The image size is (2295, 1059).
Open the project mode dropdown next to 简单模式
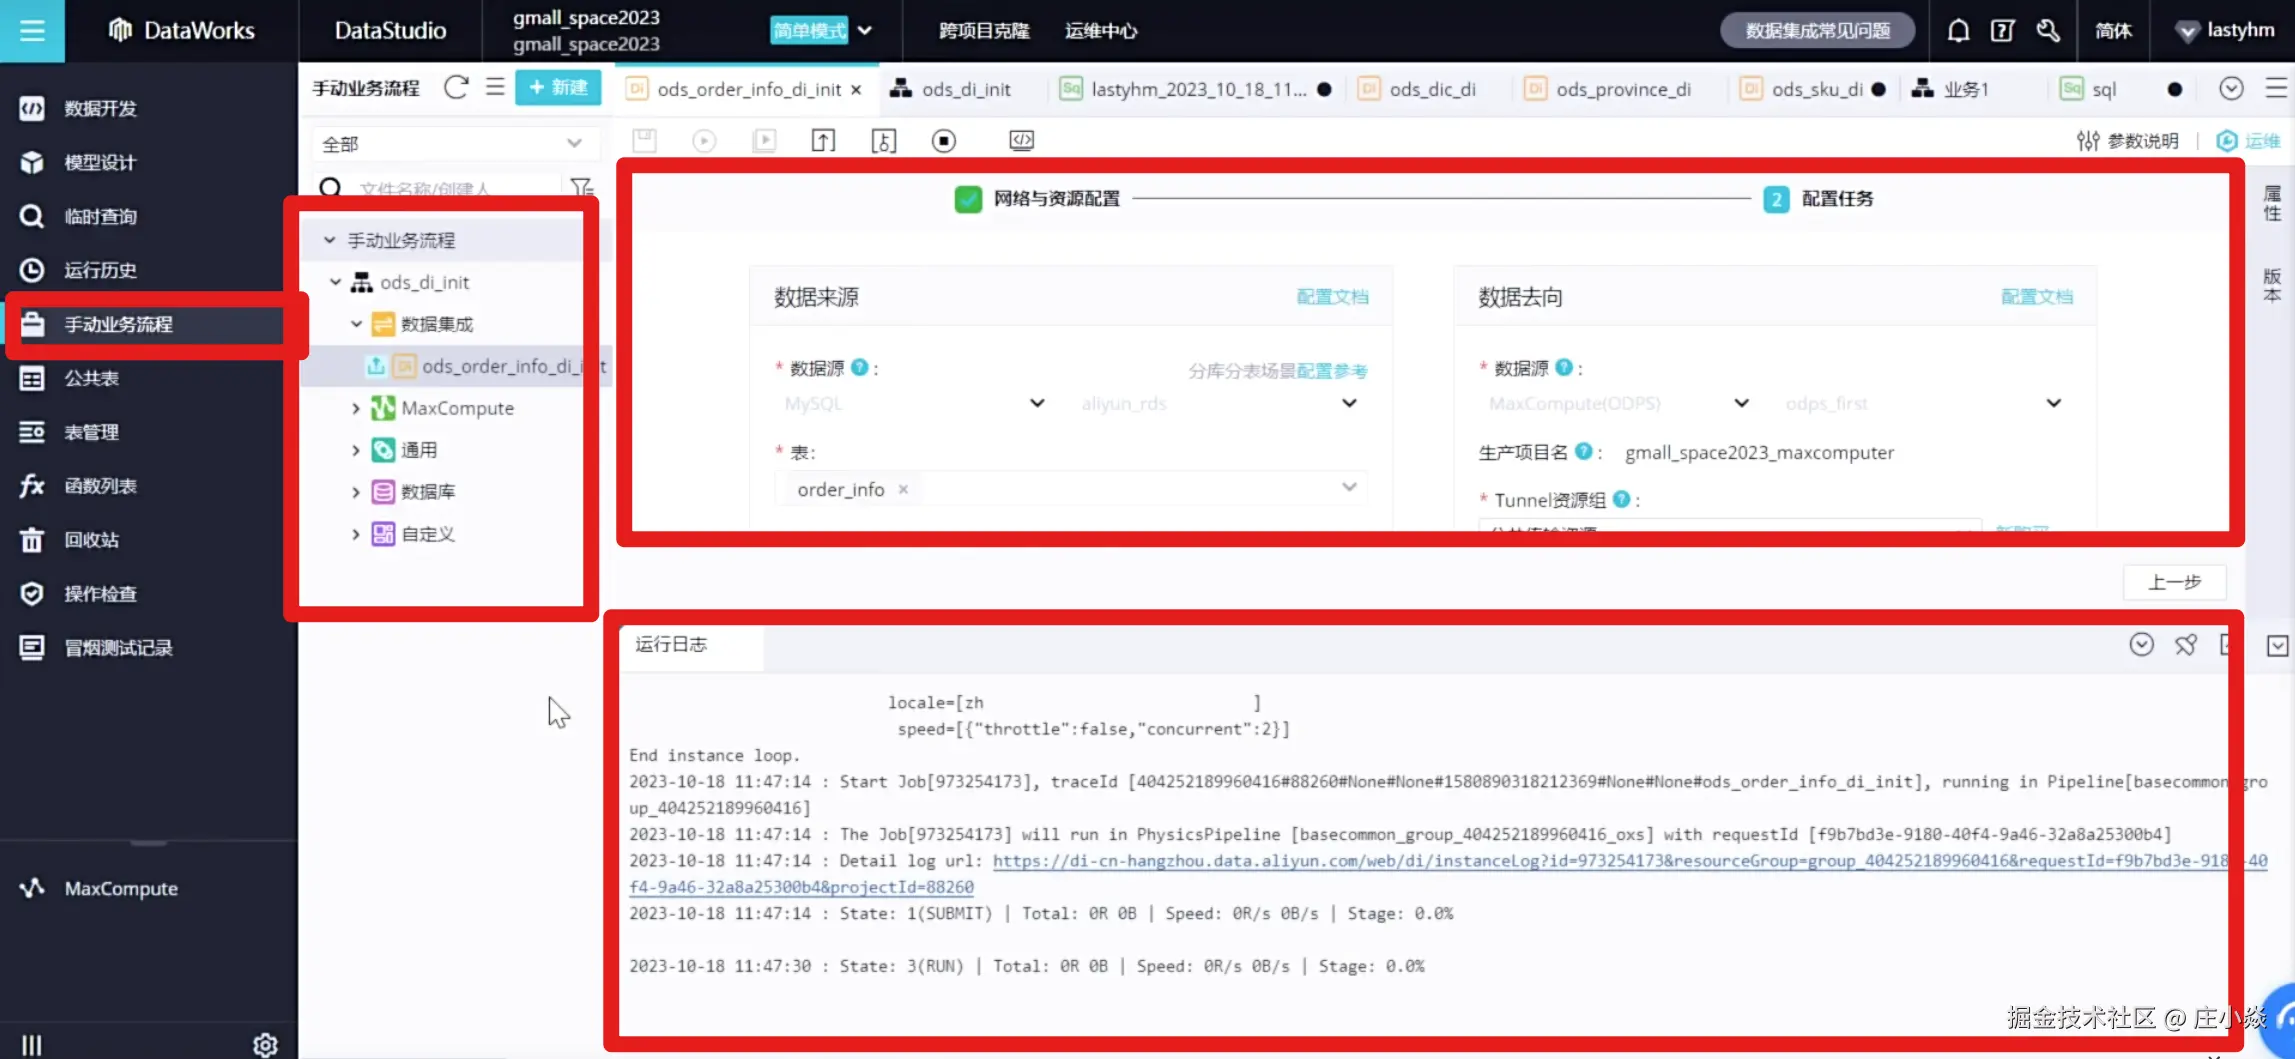[865, 31]
